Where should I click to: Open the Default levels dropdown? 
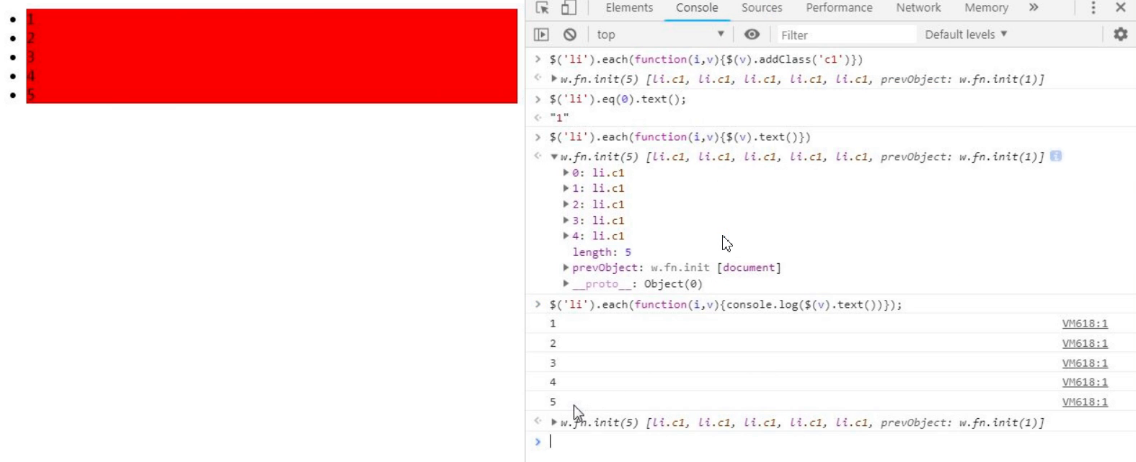coord(966,34)
